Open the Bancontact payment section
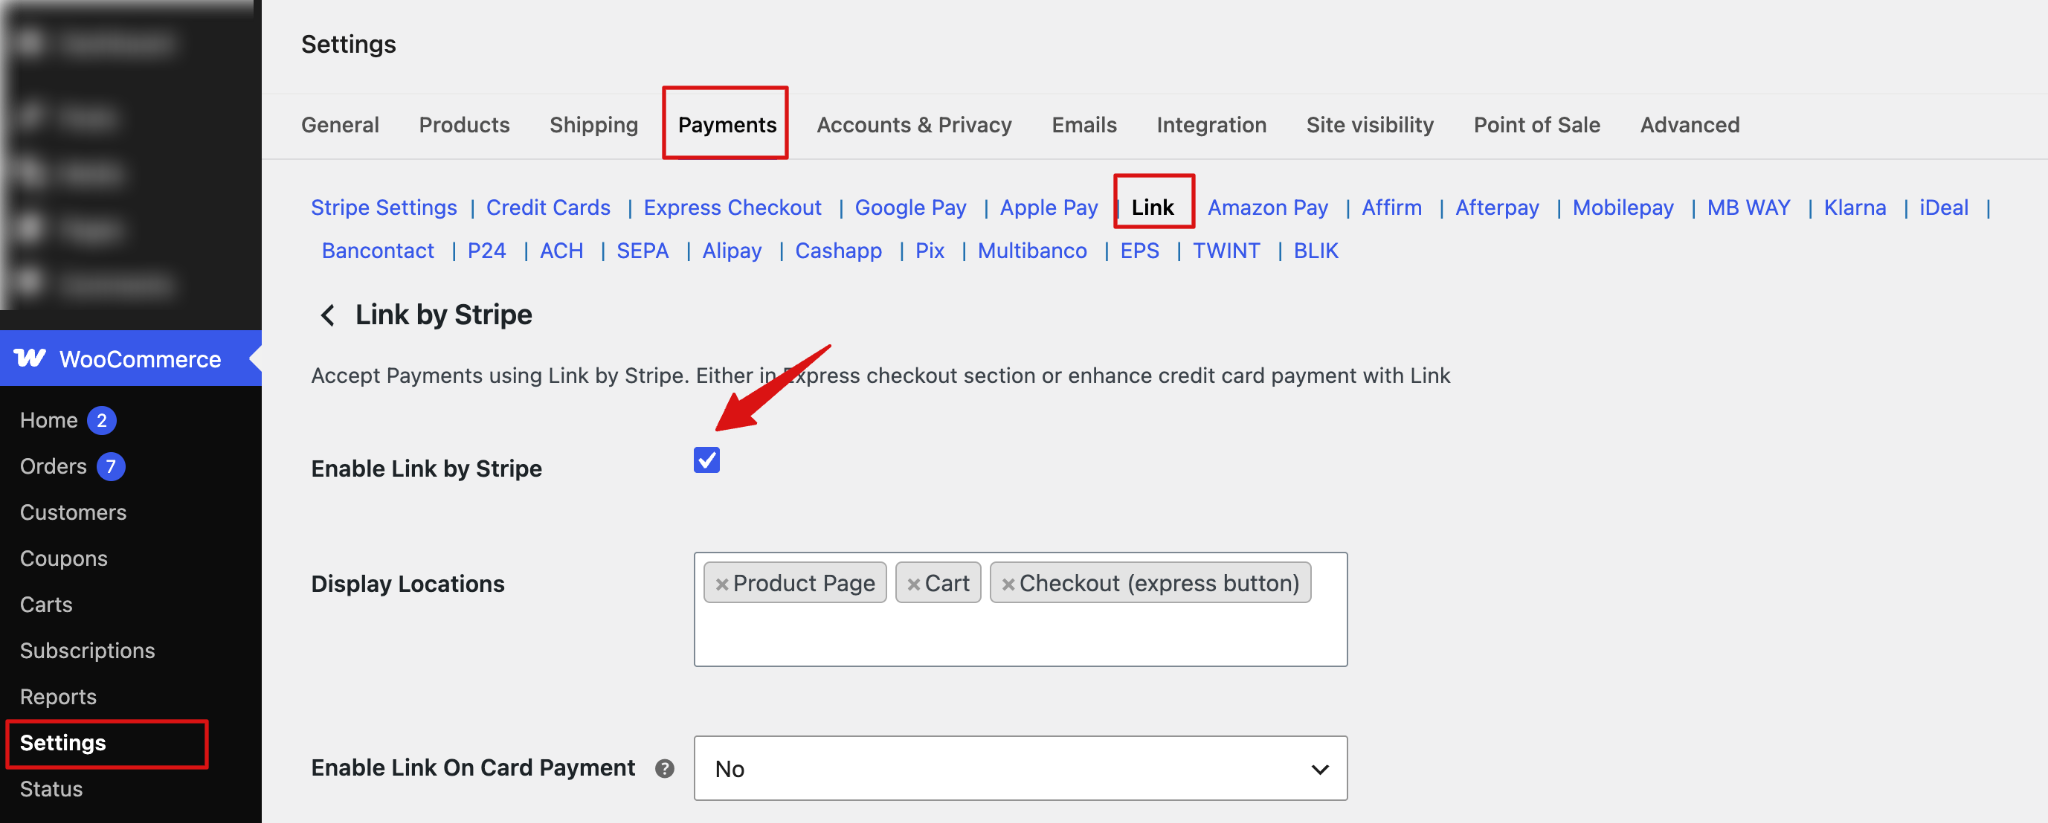Image resolution: width=2048 pixels, height=823 pixels. 378,251
